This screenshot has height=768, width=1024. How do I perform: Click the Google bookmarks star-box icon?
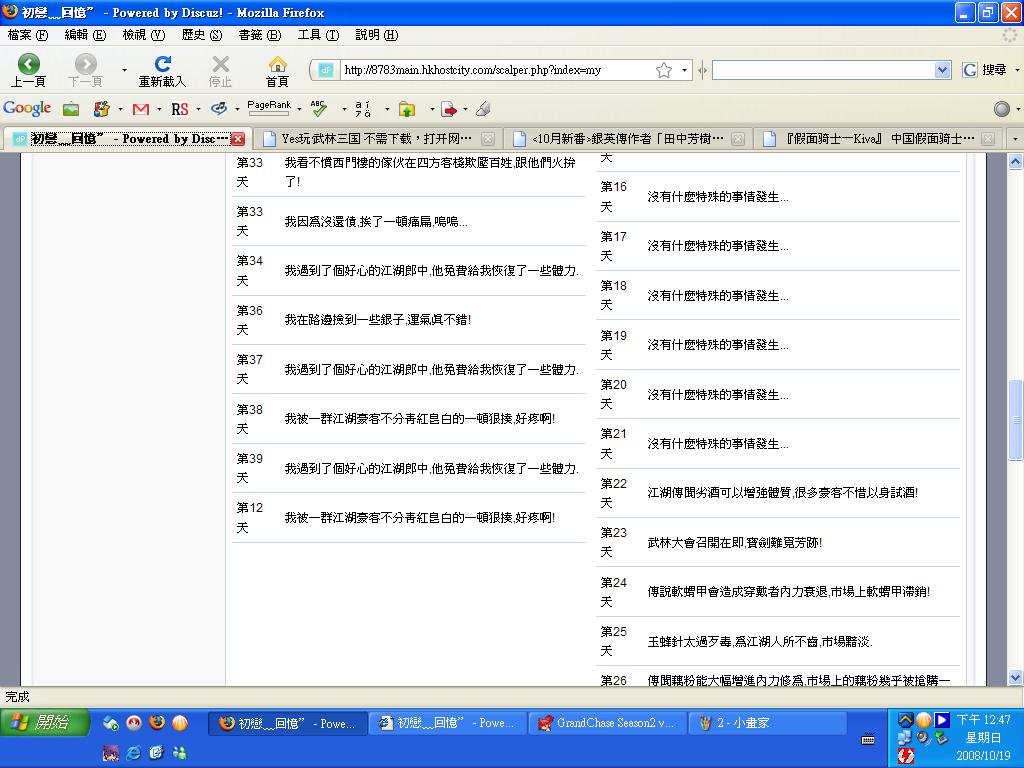[x=101, y=109]
